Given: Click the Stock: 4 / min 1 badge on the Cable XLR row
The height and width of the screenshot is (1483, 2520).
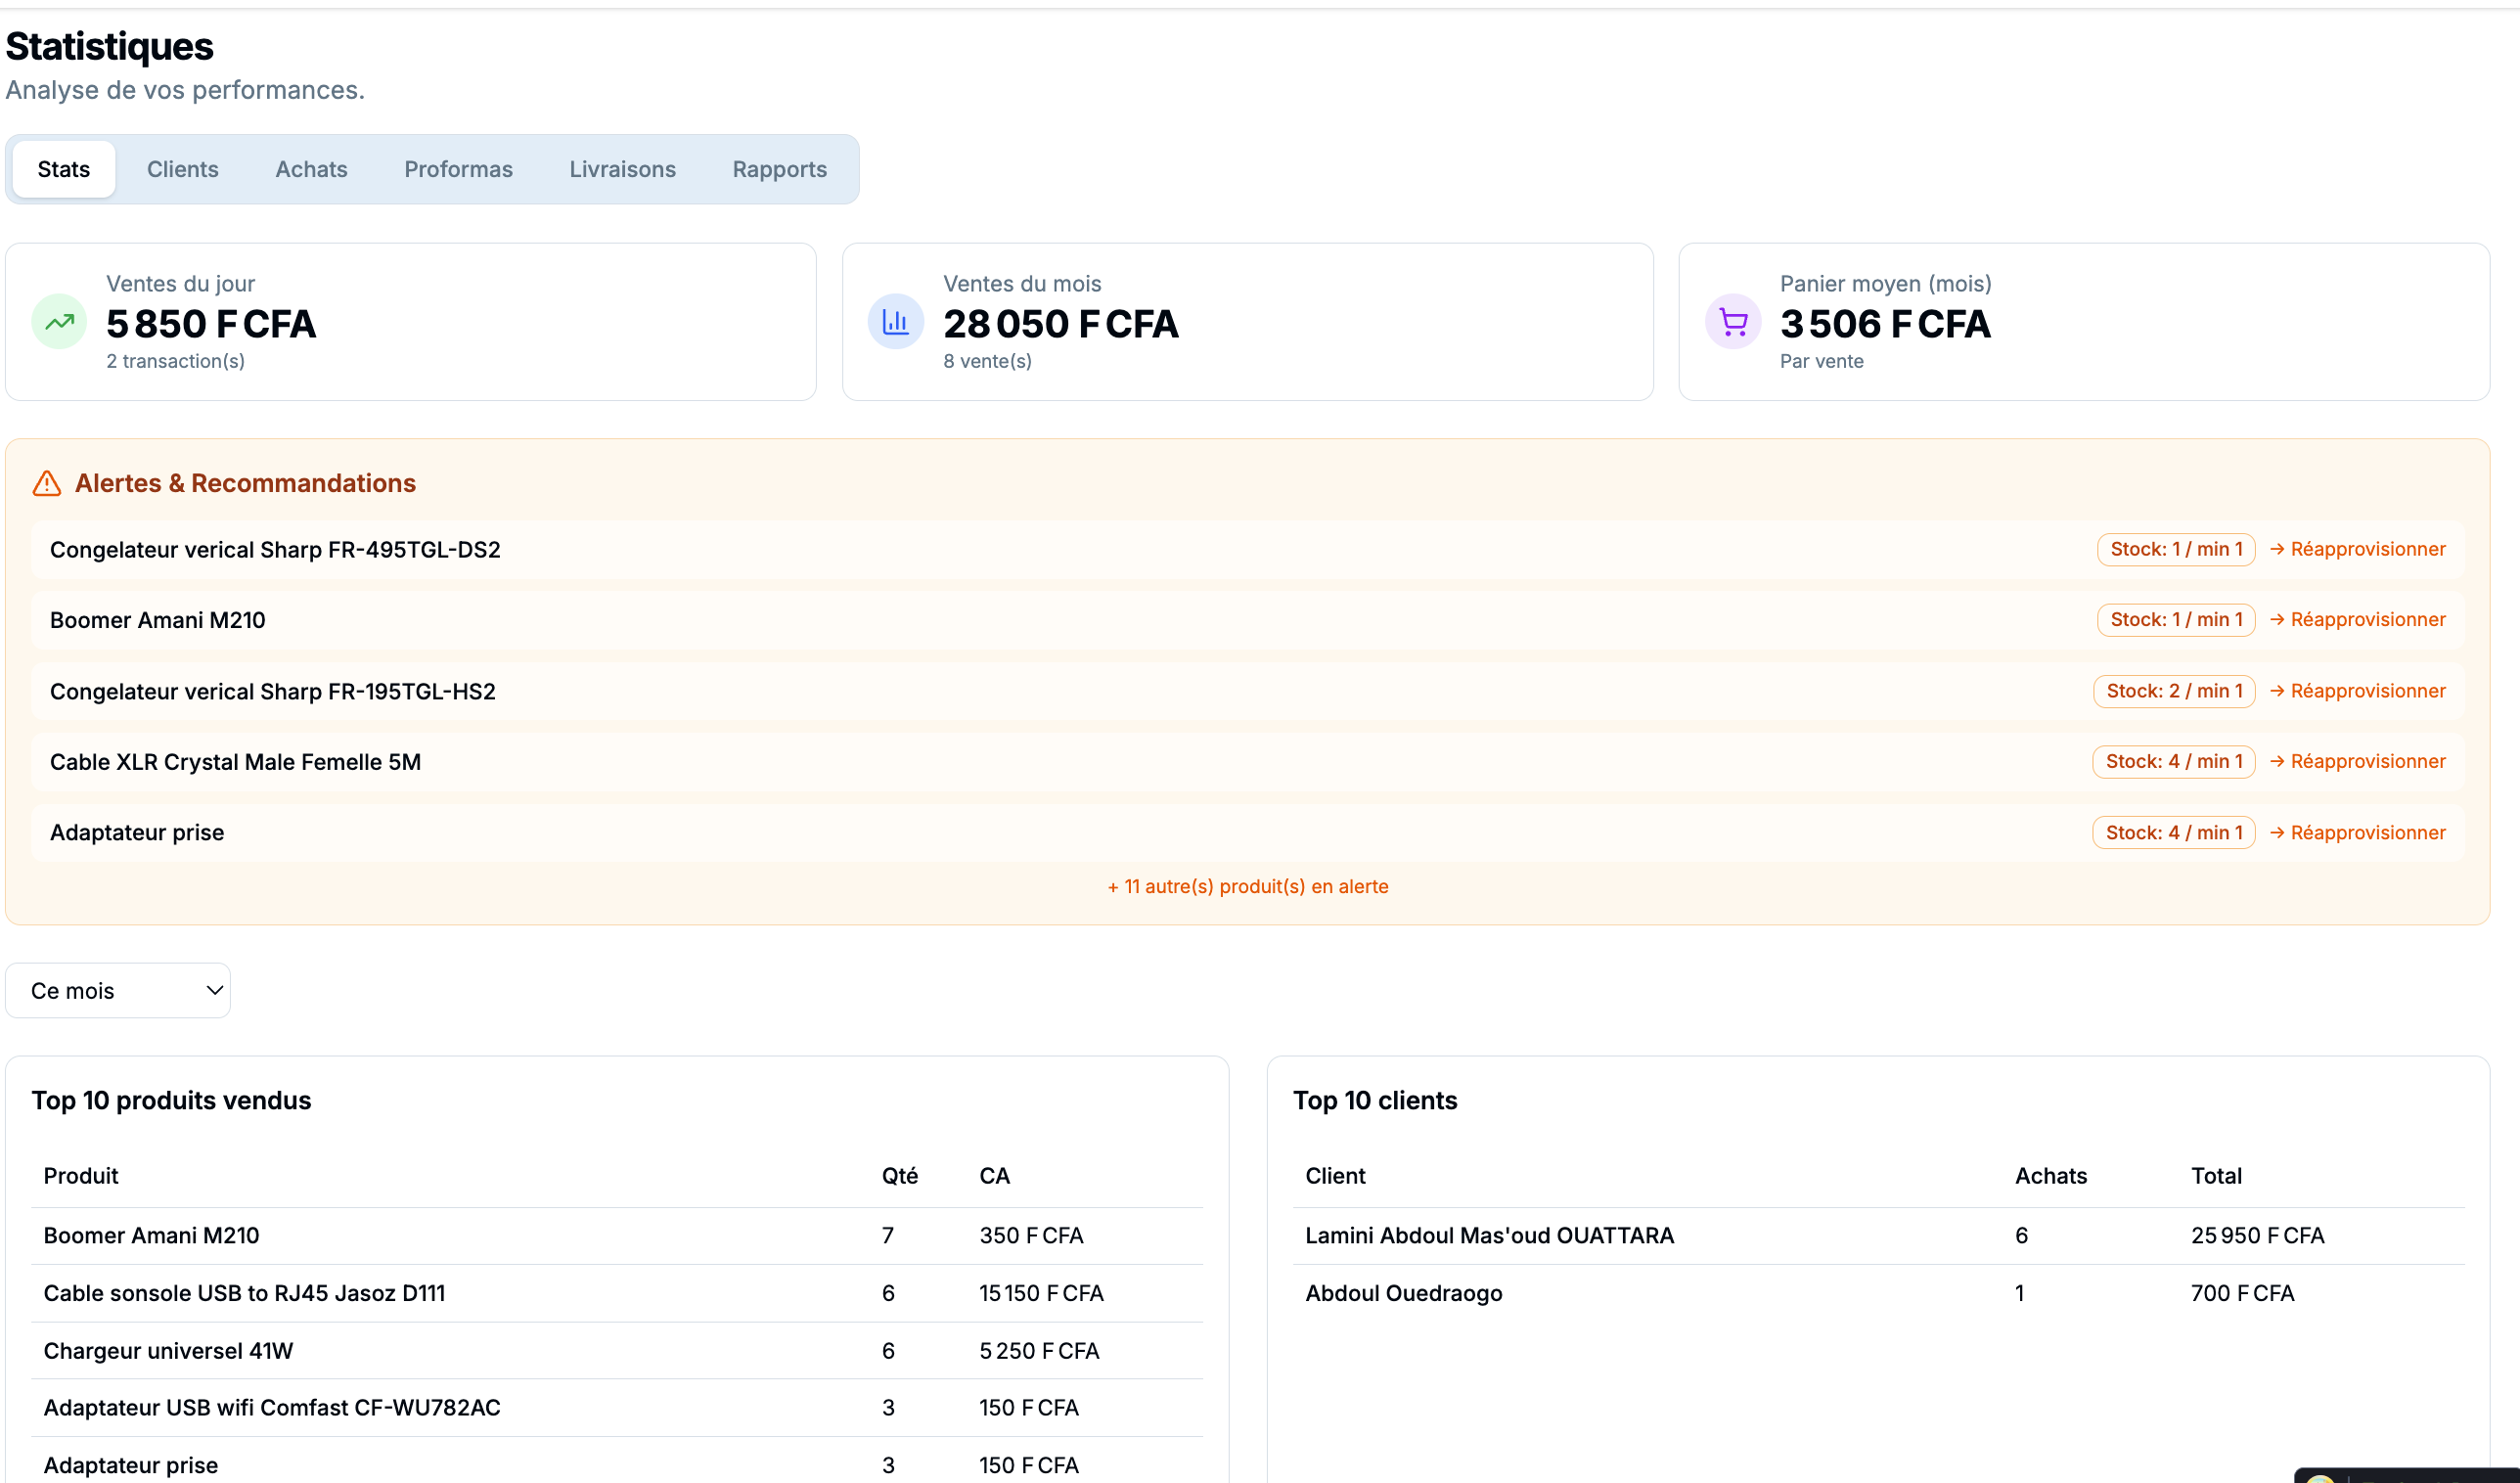Looking at the screenshot, I should [x=2173, y=762].
